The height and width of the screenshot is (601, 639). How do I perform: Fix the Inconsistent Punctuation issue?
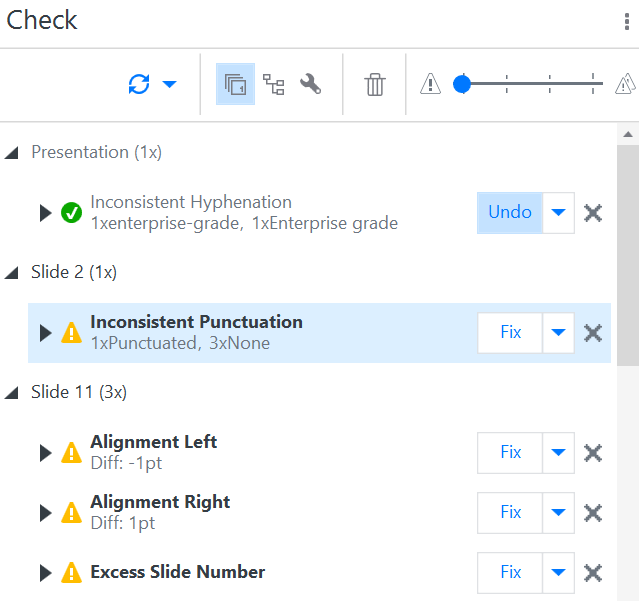click(x=510, y=332)
